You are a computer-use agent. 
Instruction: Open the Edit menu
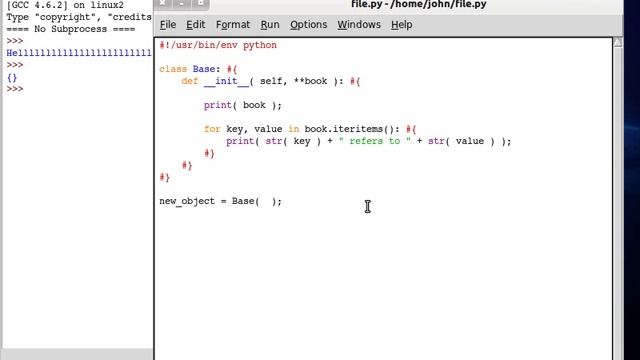click(196, 24)
